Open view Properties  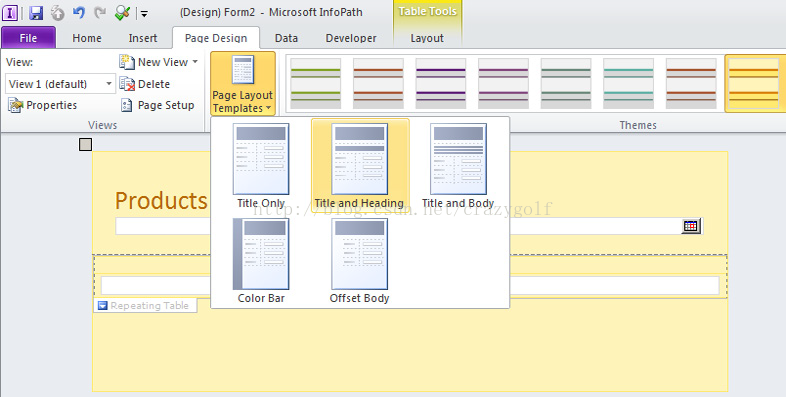43,105
